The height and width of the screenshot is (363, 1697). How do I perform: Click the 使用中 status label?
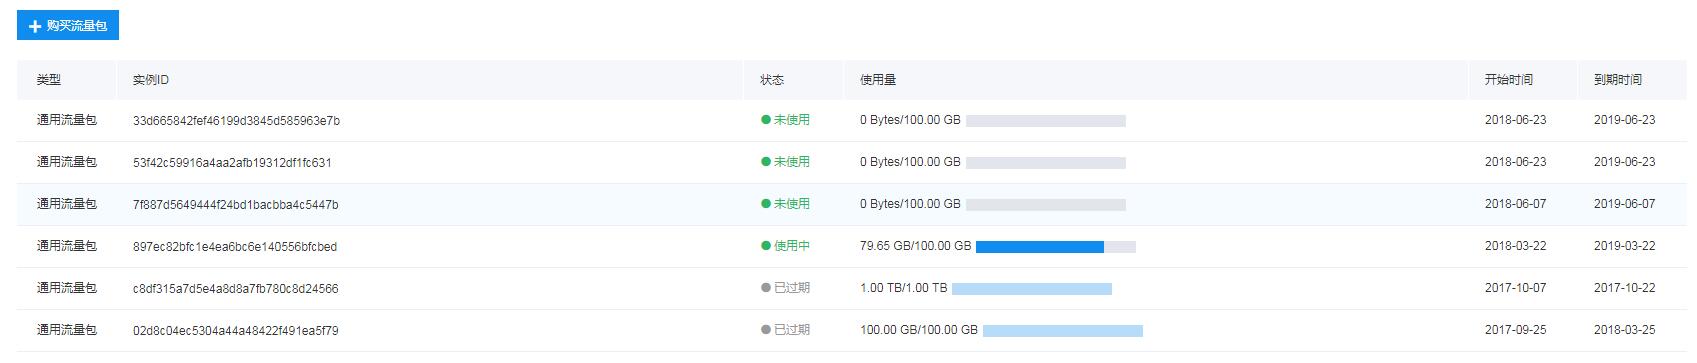click(786, 246)
